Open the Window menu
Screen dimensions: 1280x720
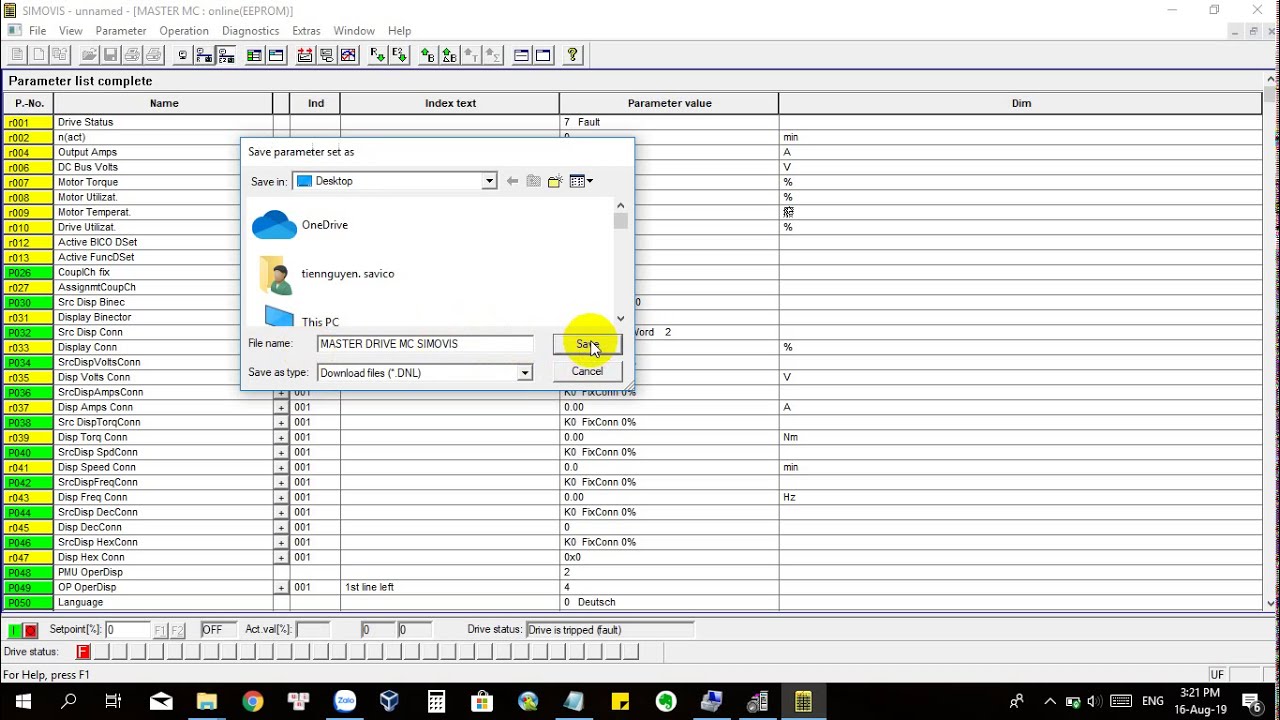(354, 31)
